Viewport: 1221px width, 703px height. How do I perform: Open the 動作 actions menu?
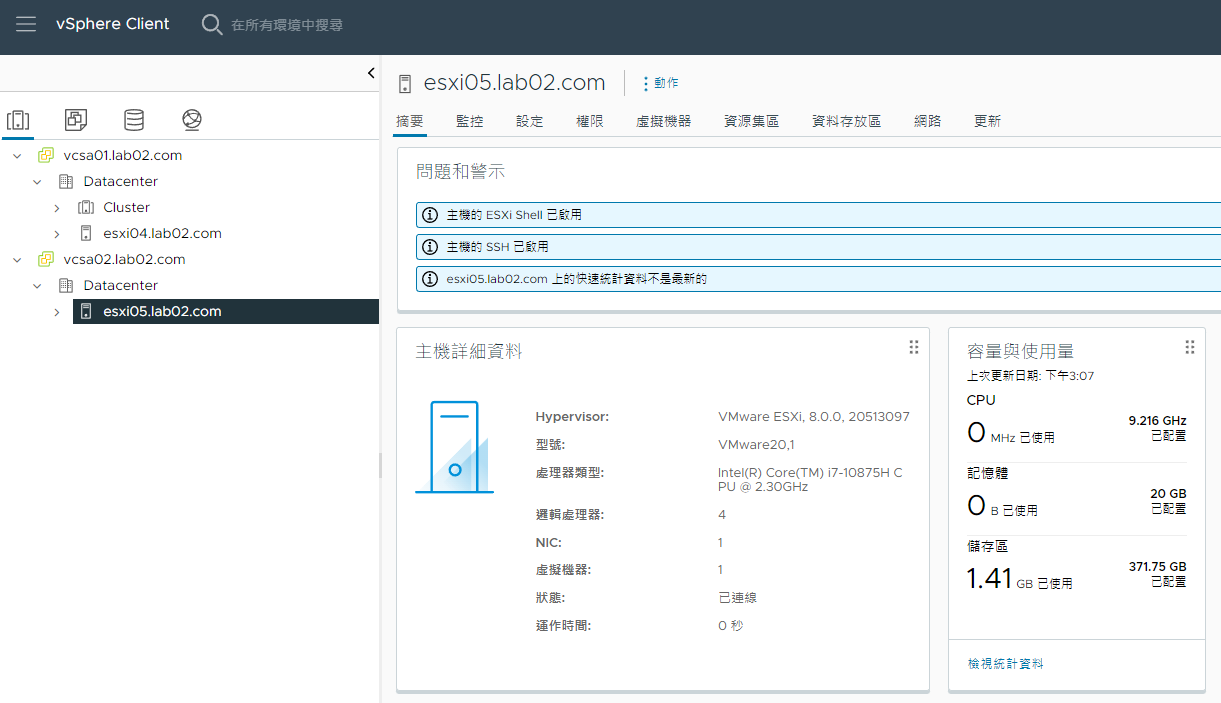[x=660, y=83]
